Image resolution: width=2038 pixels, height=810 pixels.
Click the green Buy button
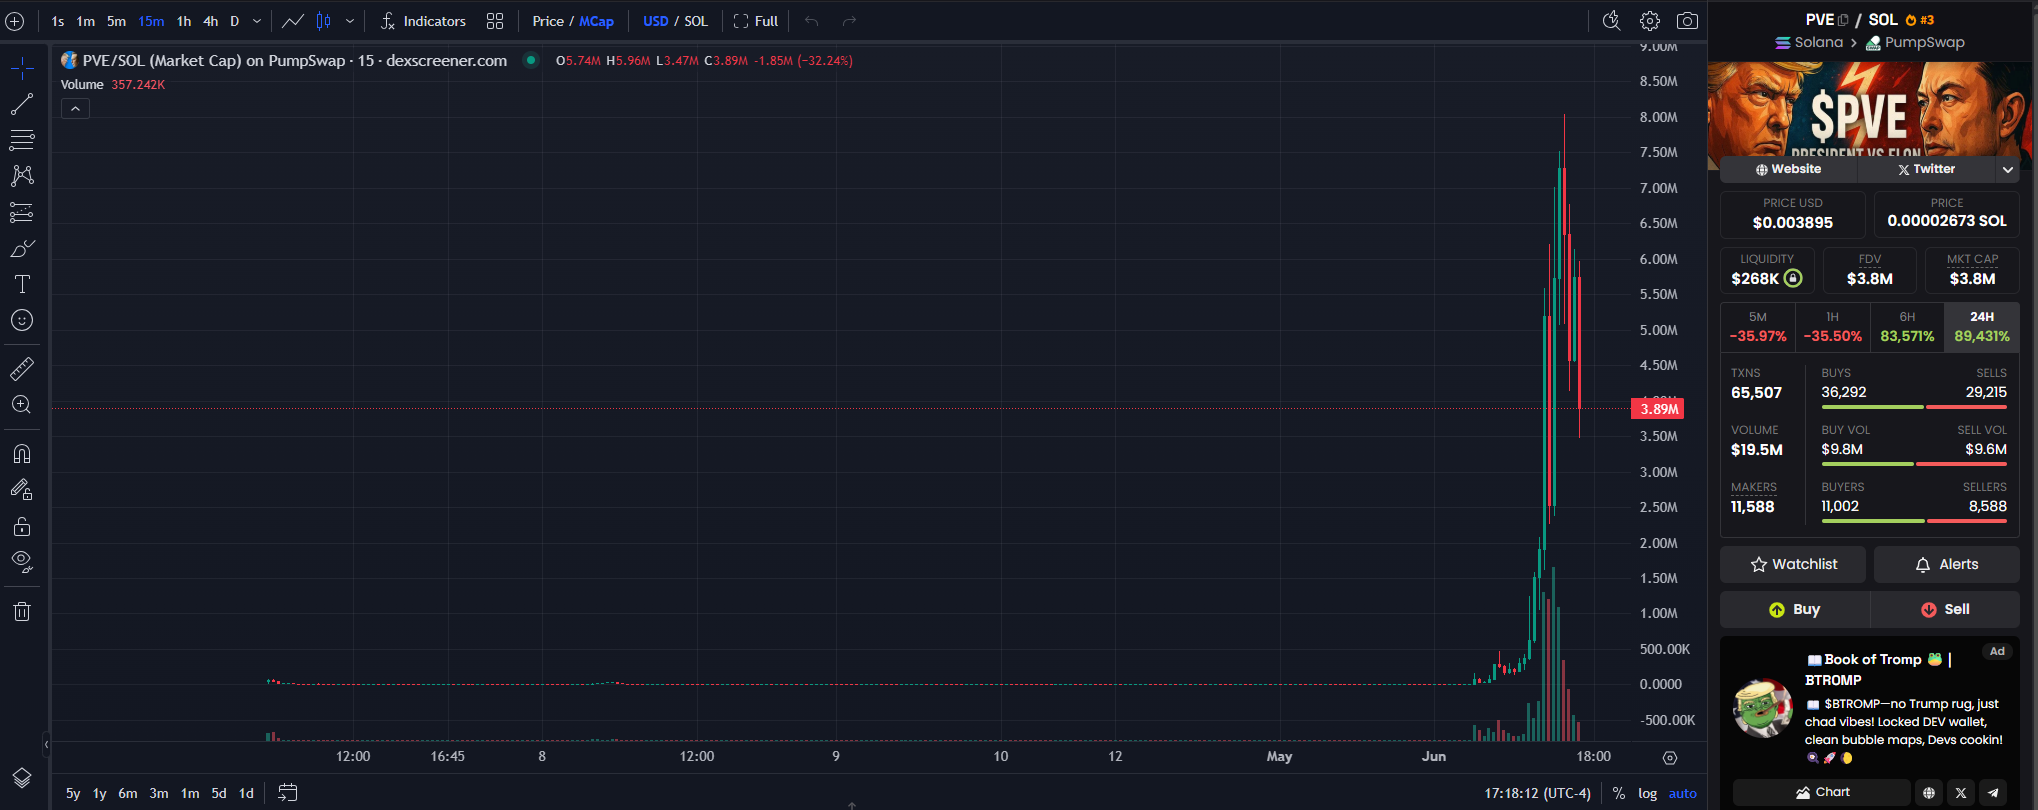coord(1794,609)
